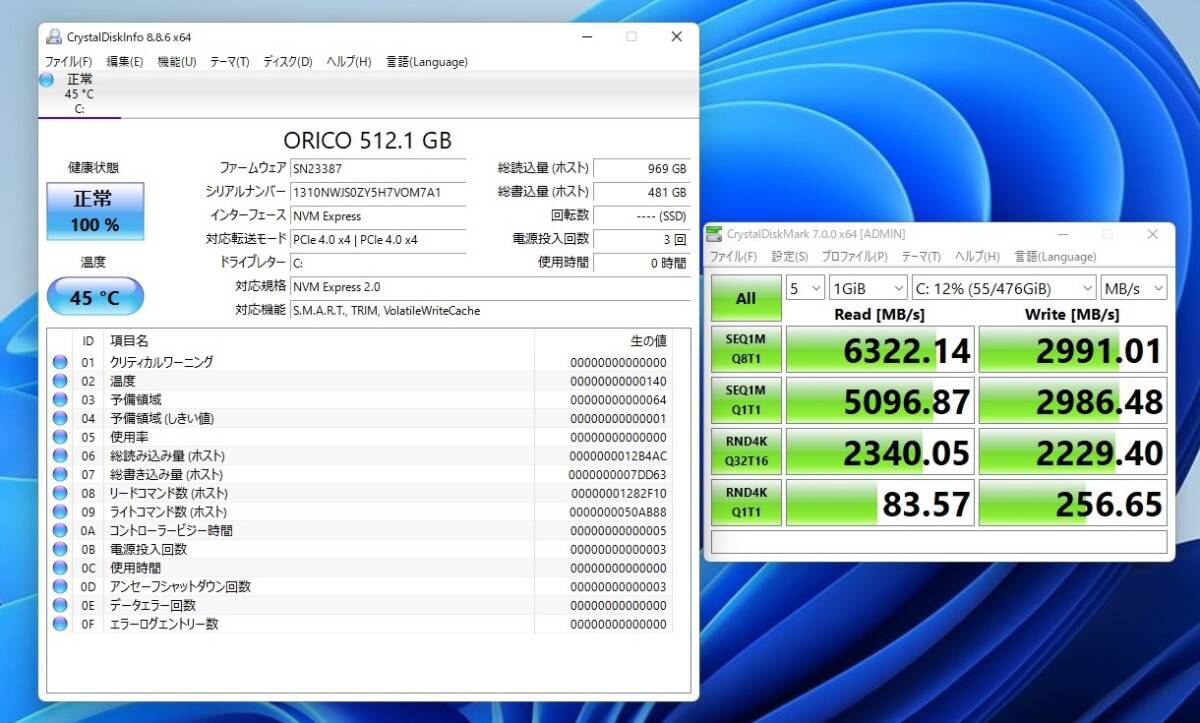This screenshot has height=723, width=1200.
Task: Click the write result 2991.01
Action: pyautogui.click(x=1073, y=350)
